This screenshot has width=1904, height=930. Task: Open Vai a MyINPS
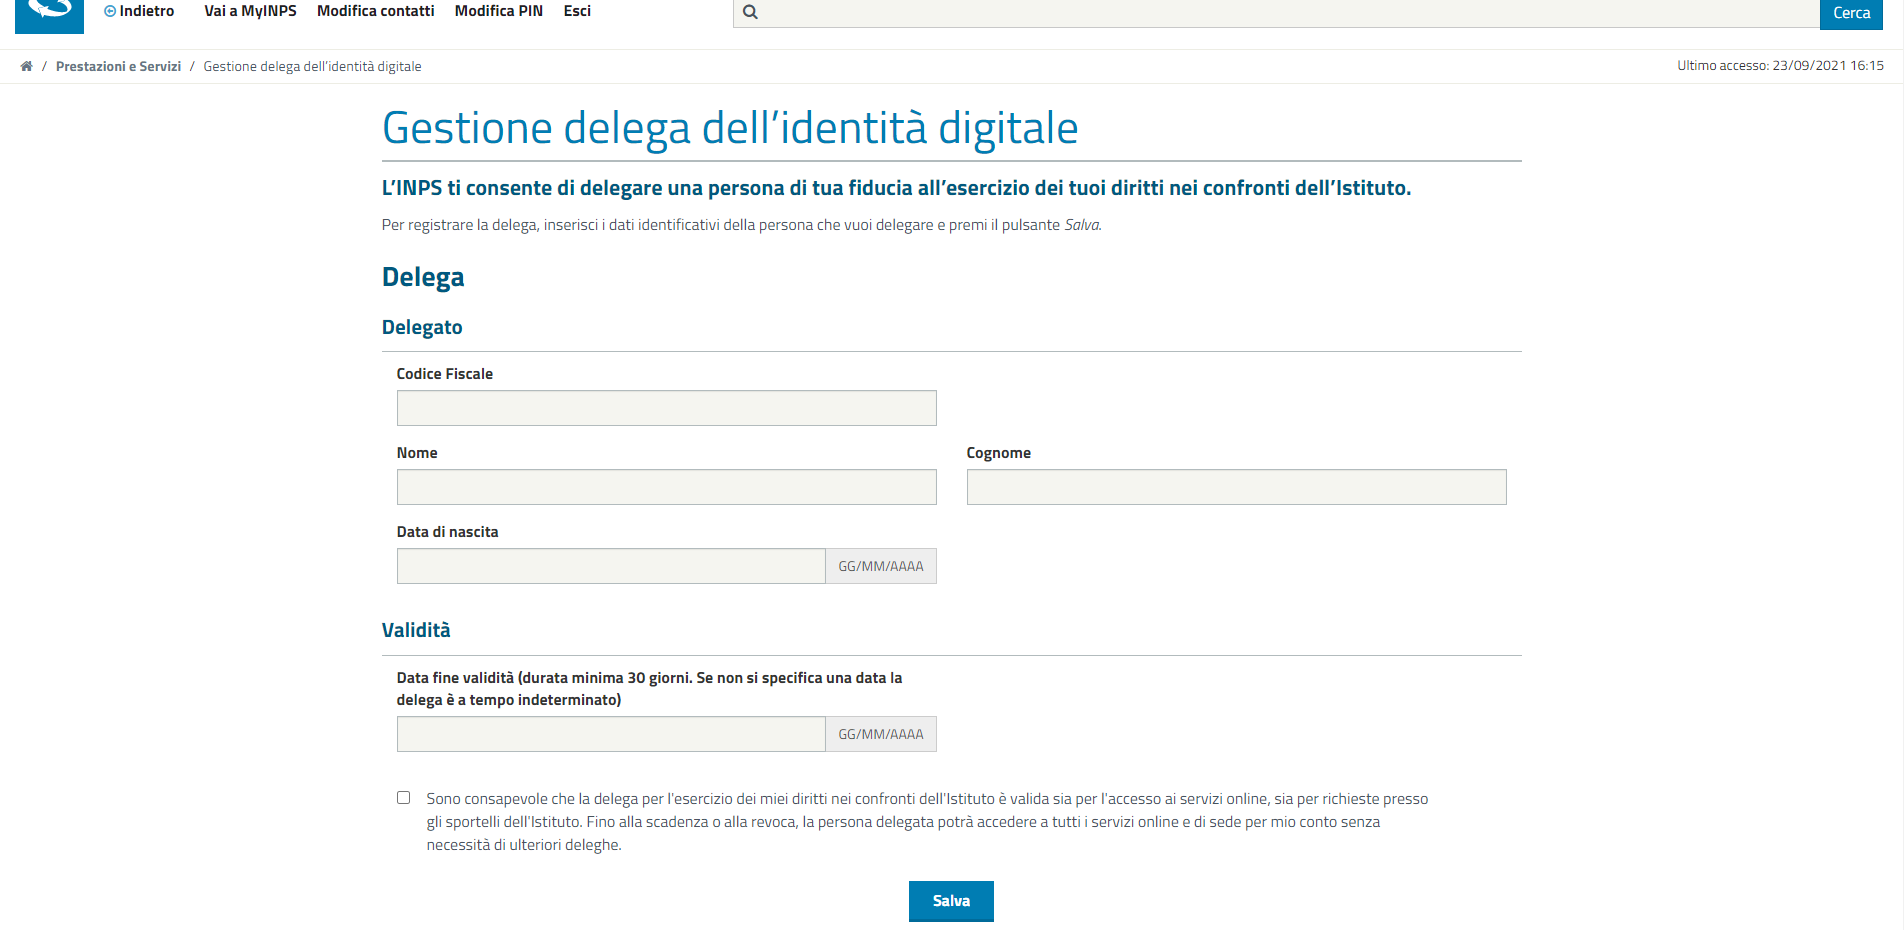coord(250,11)
